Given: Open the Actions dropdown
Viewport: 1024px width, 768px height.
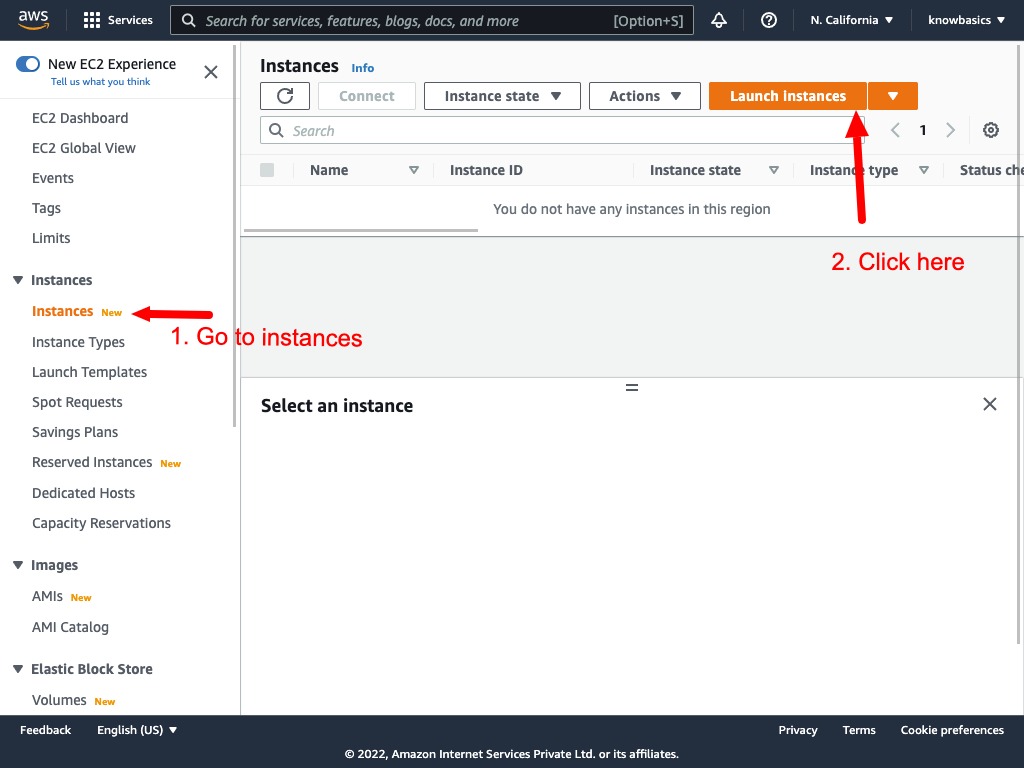Looking at the screenshot, I should tap(645, 96).
